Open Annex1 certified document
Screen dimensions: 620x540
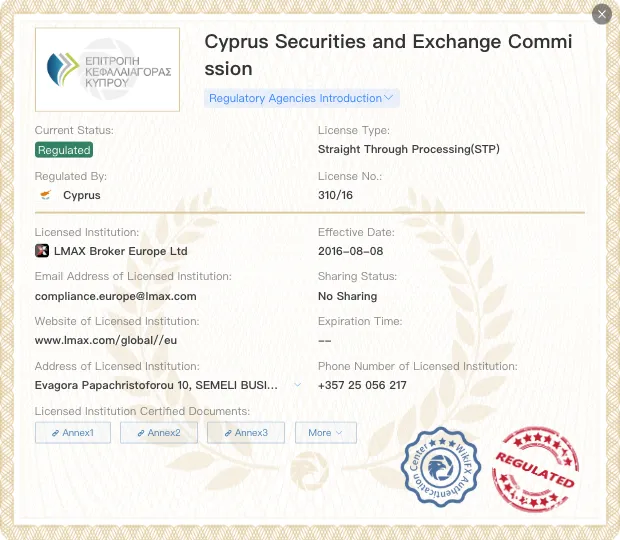pos(73,433)
